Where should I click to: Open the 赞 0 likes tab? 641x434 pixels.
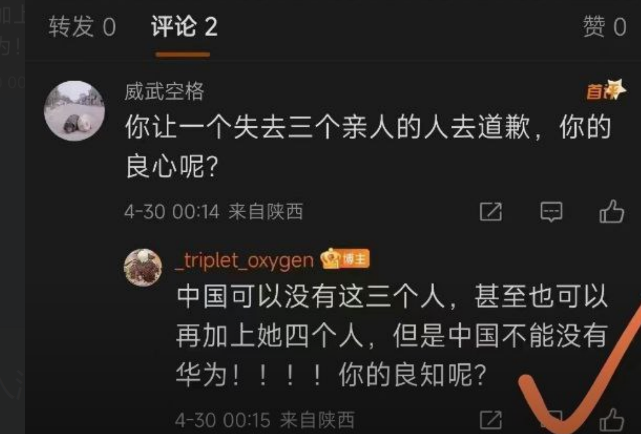tap(604, 27)
